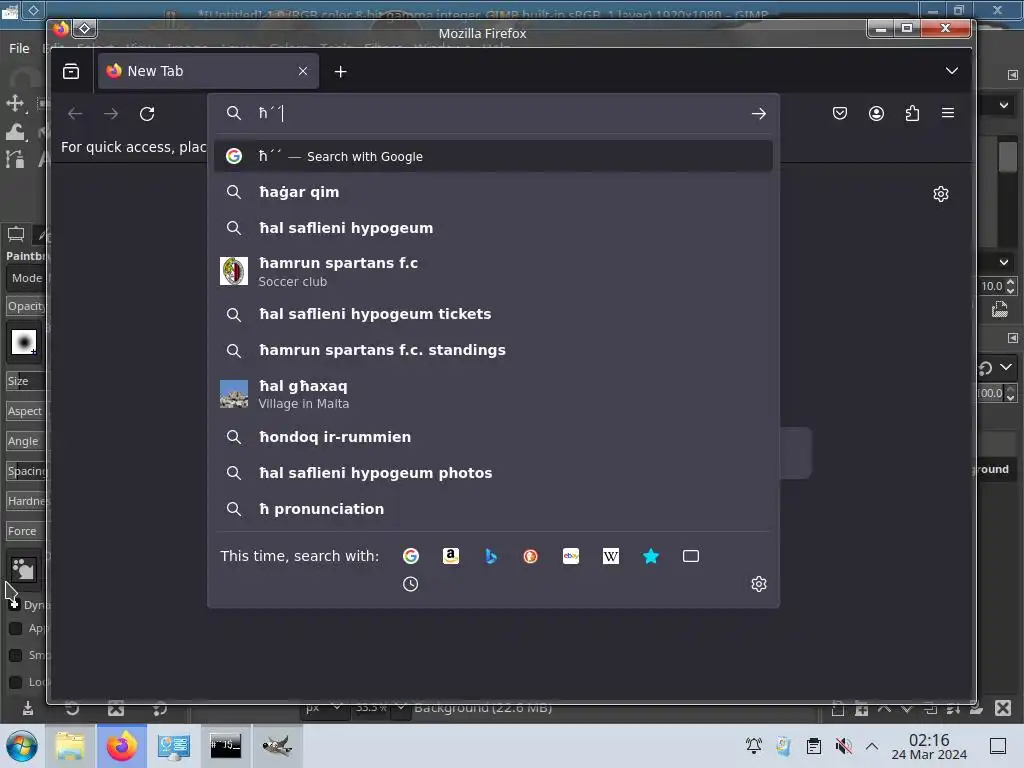Click the muted volume tray icon
This screenshot has height=768, width=1024.
click(843, 746)
